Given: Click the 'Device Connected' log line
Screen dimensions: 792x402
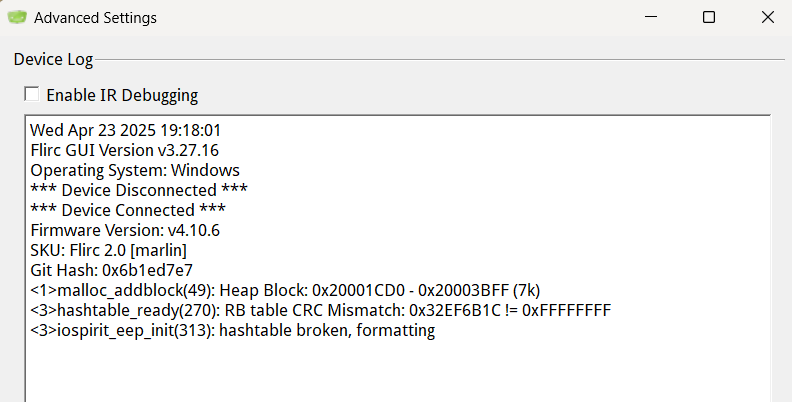Looking at the screenshot, I should click(128, 210).
